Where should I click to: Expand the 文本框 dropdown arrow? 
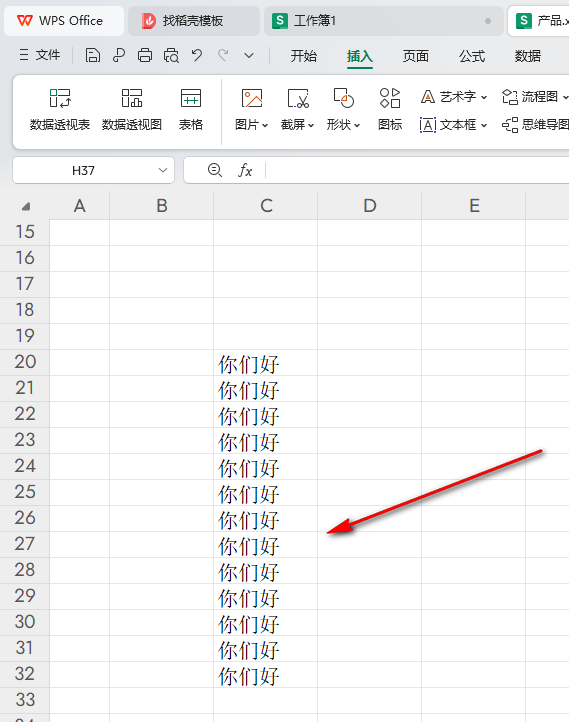point(484,125)
